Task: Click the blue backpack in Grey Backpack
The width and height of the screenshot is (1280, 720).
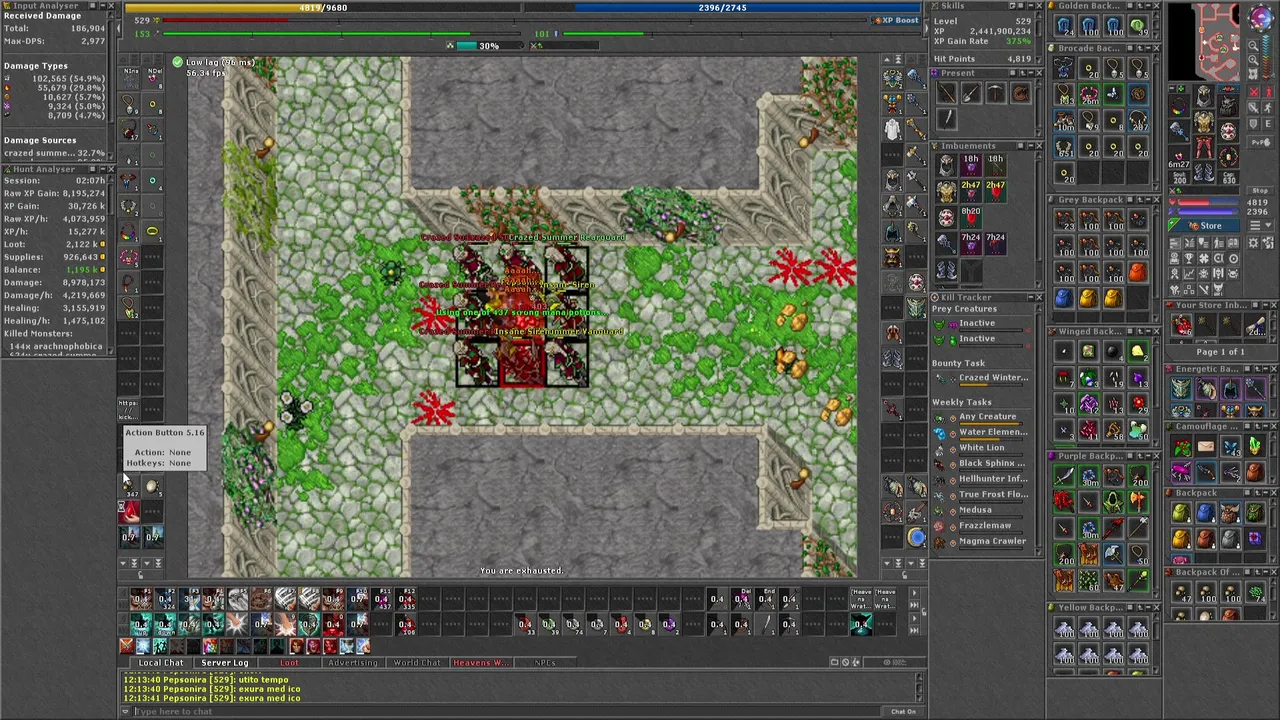Action: [x=1064, y=298]
